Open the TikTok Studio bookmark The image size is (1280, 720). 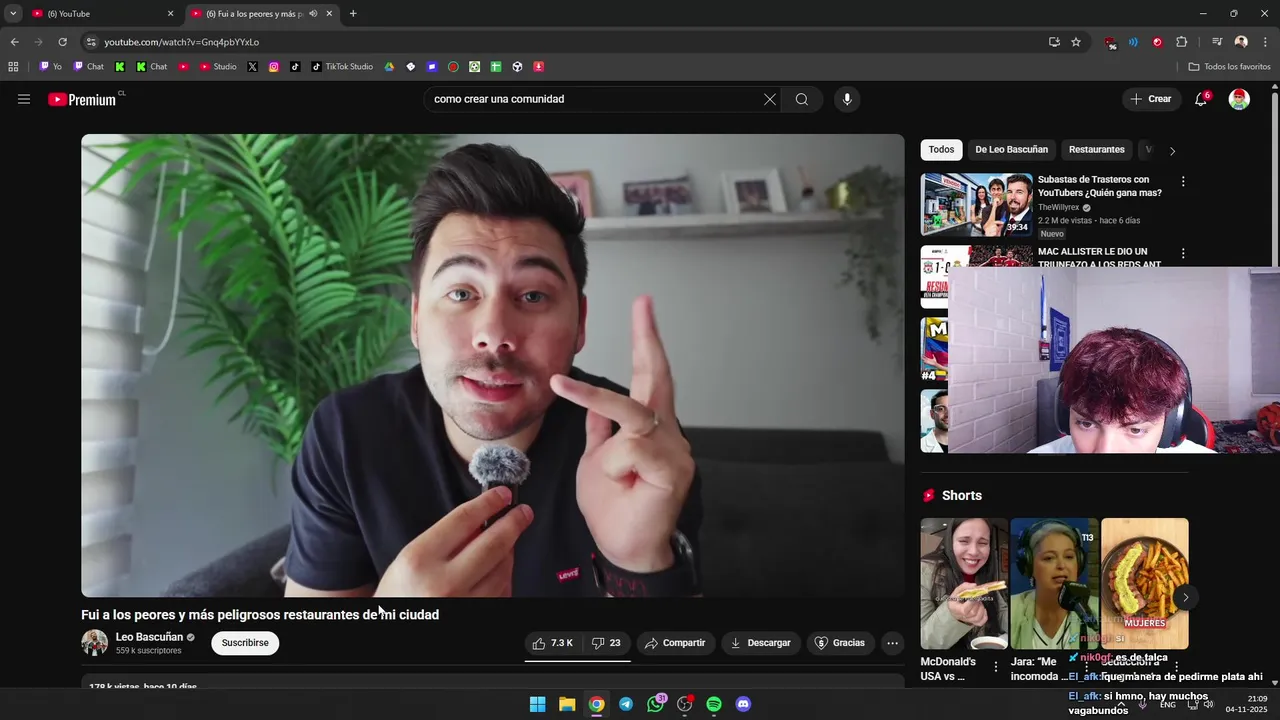click(x=342, y=67)
